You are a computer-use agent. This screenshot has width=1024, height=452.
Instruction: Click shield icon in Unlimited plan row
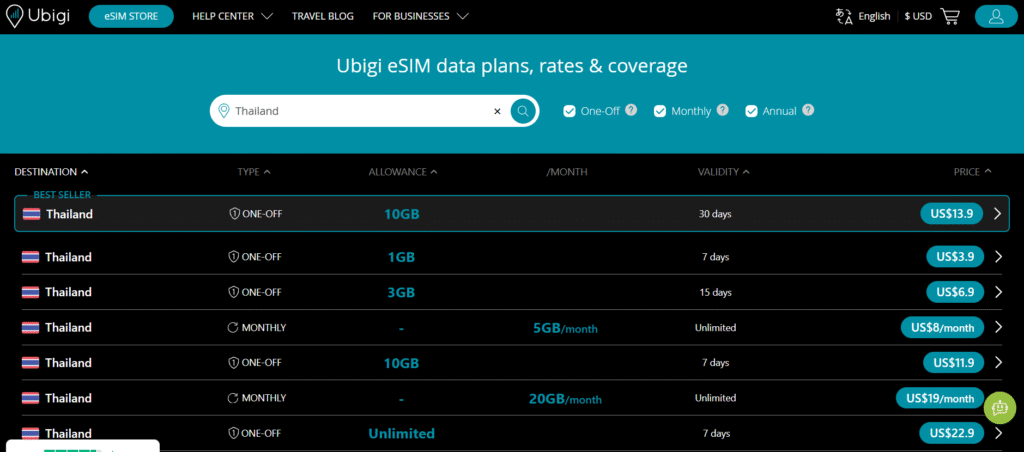click(x=234, y=433)
